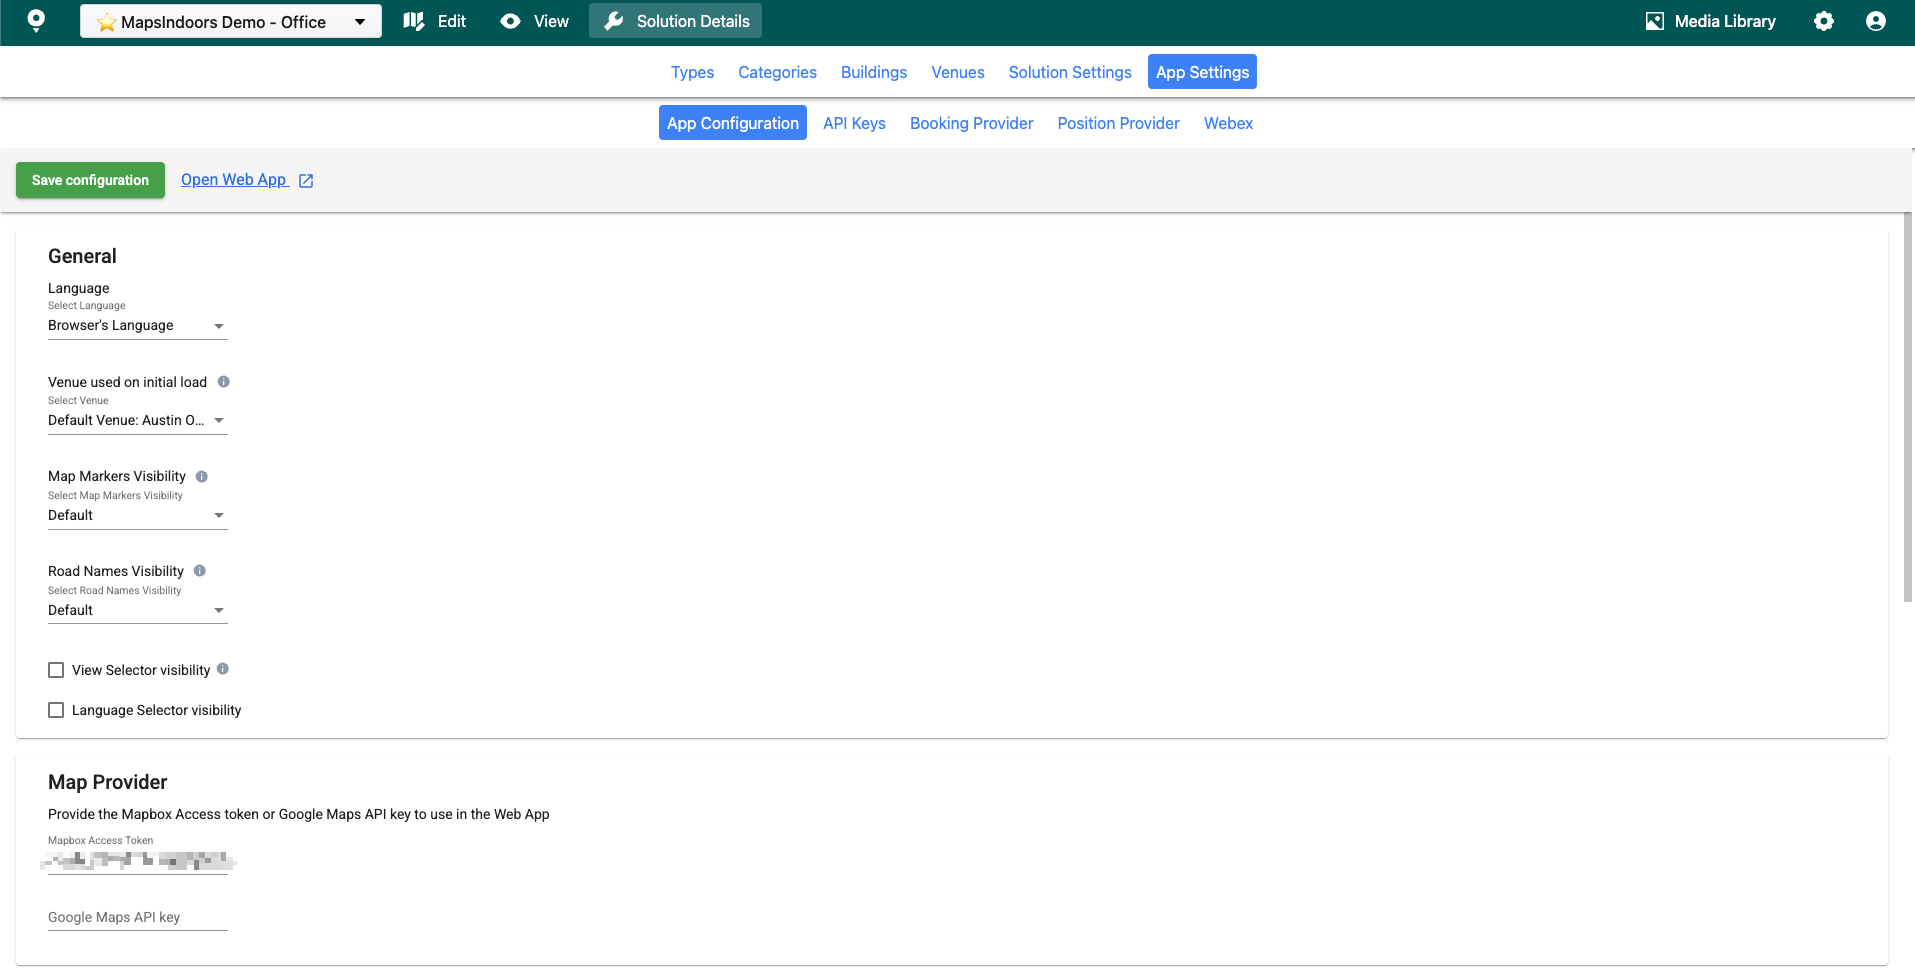Enable the Language Selector visibility checkbox
This screenshot has width=1915, height=972.
[56, 710]
